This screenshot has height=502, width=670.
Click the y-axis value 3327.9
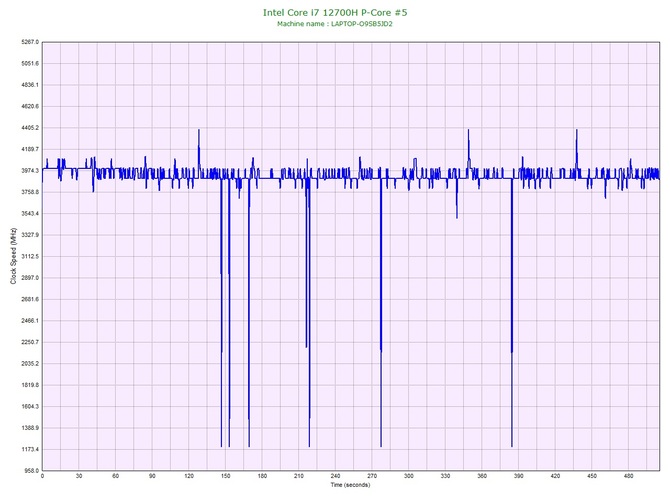pyautogui.click(x=30, y=235)
